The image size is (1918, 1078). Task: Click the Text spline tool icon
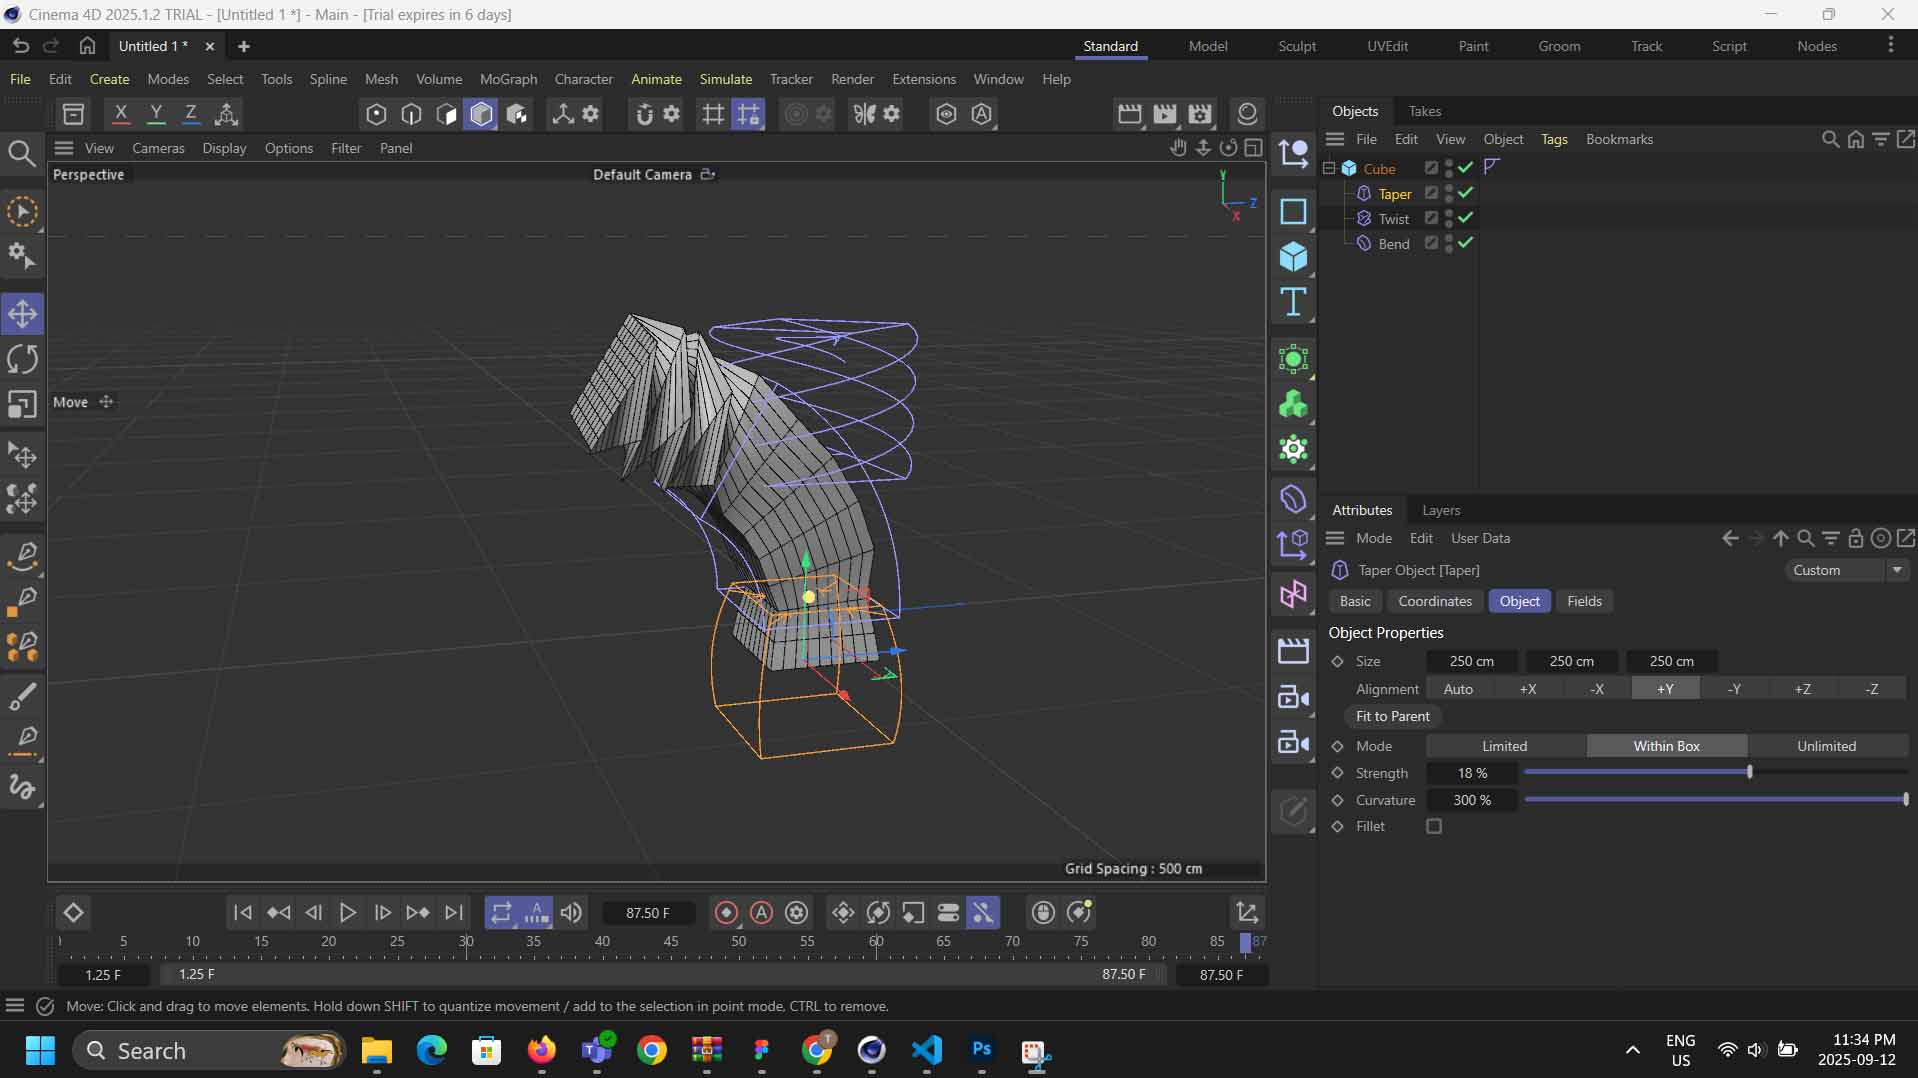(x=1293, y=302)
